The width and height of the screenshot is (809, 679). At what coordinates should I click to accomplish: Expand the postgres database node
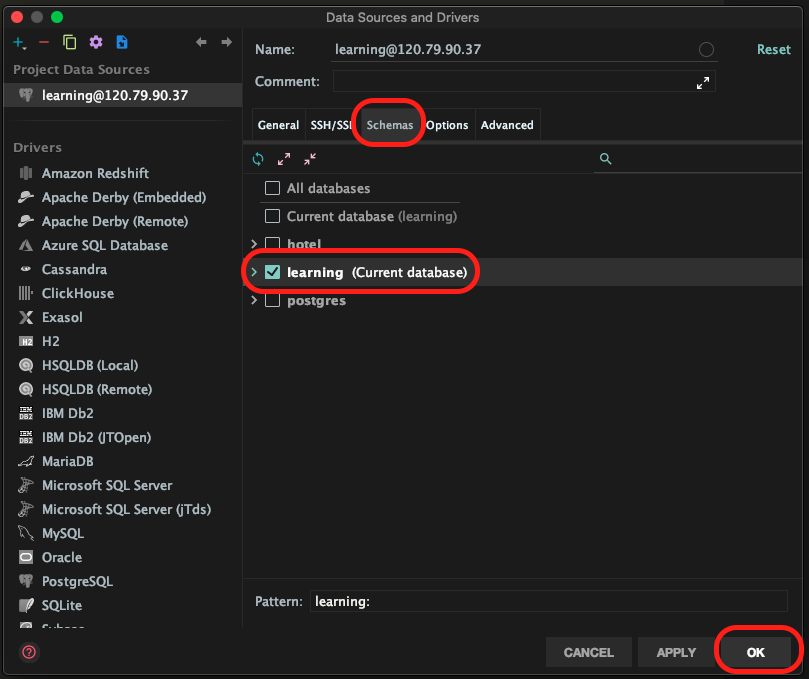pyautogui.click(x=254, y=300)
